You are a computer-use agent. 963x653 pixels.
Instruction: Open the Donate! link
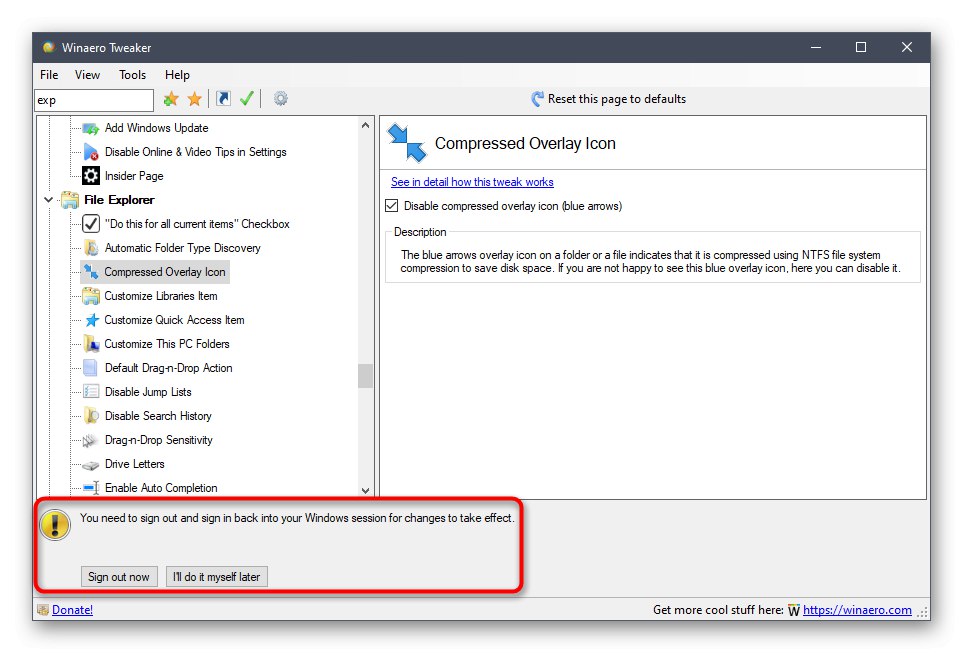[x=72, y=610]
